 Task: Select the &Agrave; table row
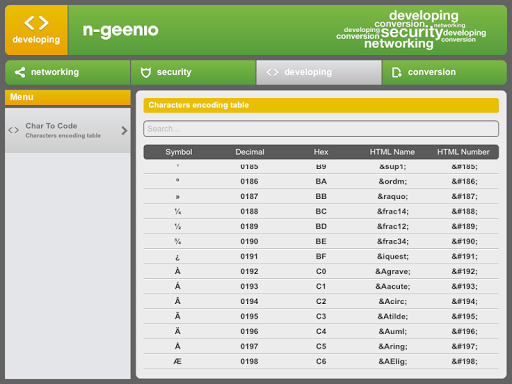321,271
